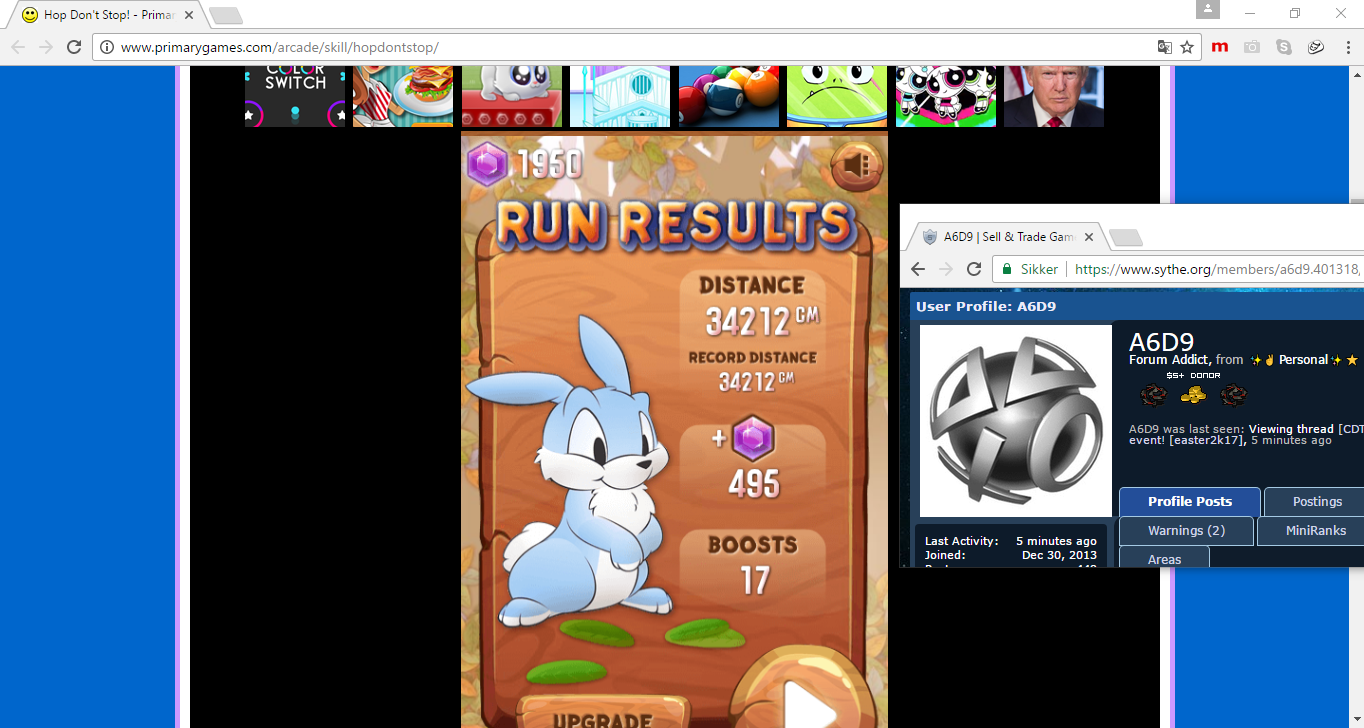
Task: Open a new tab next to Hop Don't Stop!
Action: point(226,15)
